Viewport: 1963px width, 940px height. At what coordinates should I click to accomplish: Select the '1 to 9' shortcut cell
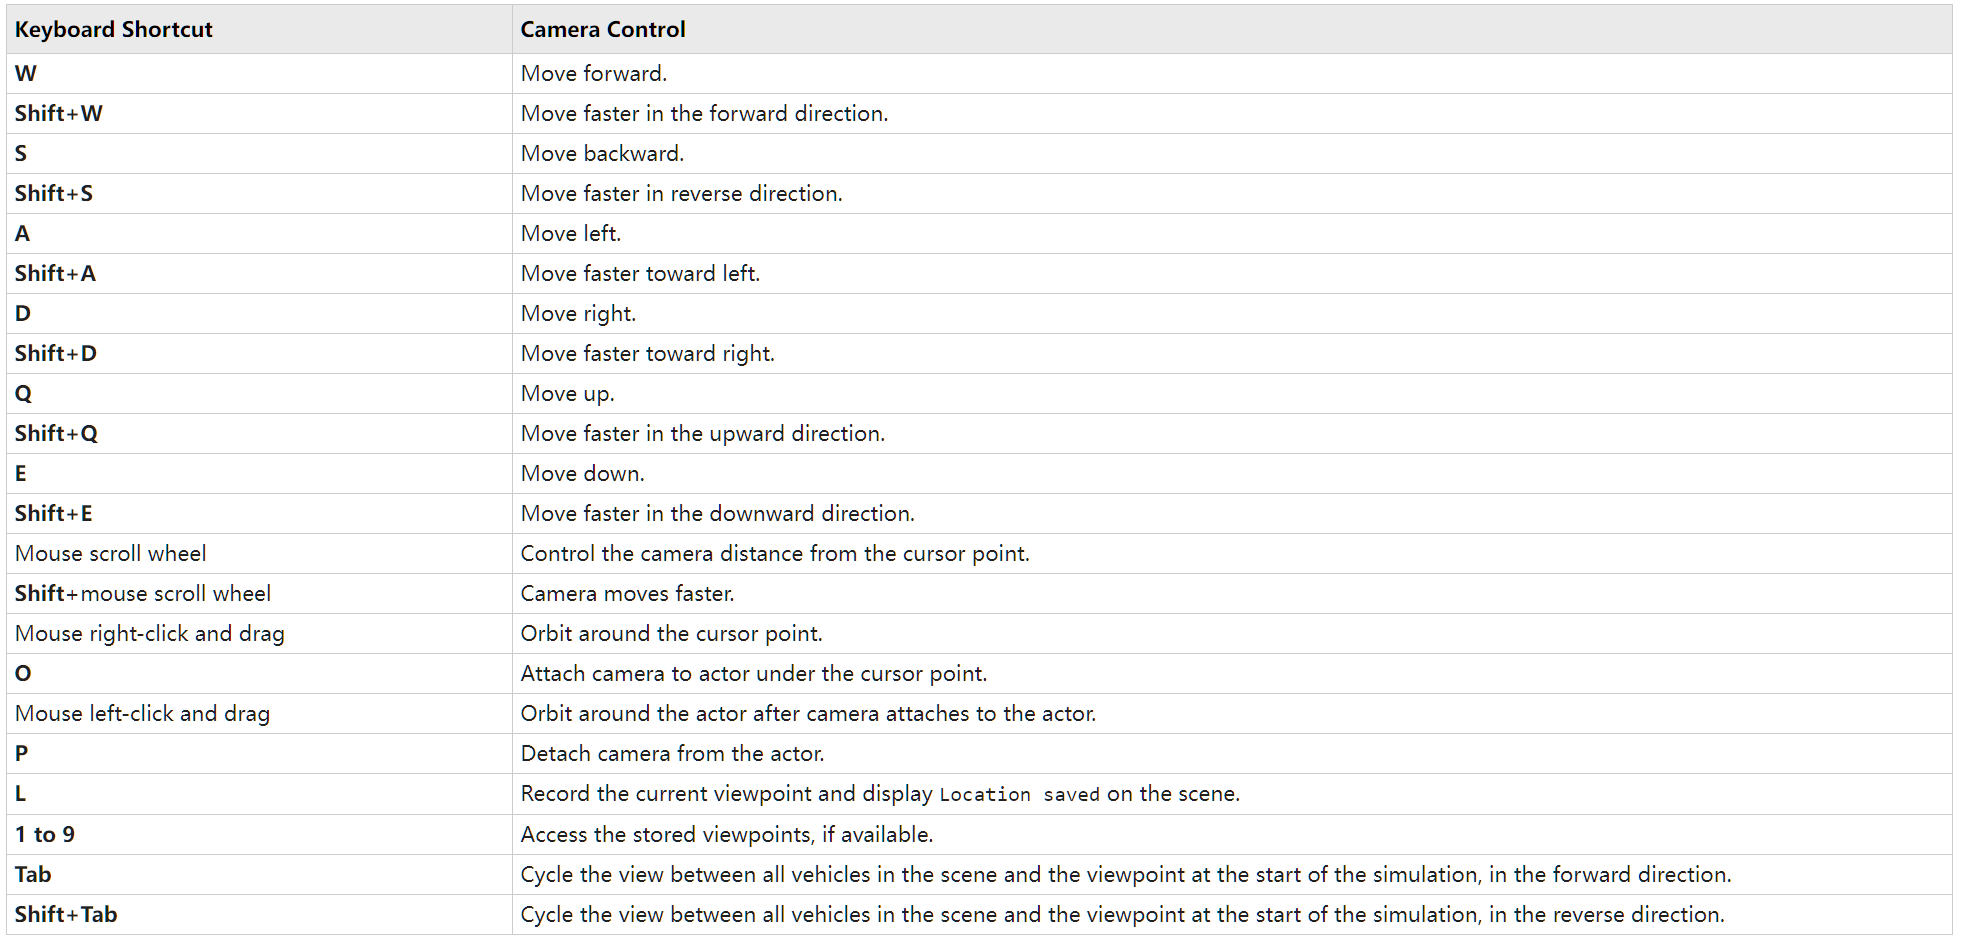point(45,835)
